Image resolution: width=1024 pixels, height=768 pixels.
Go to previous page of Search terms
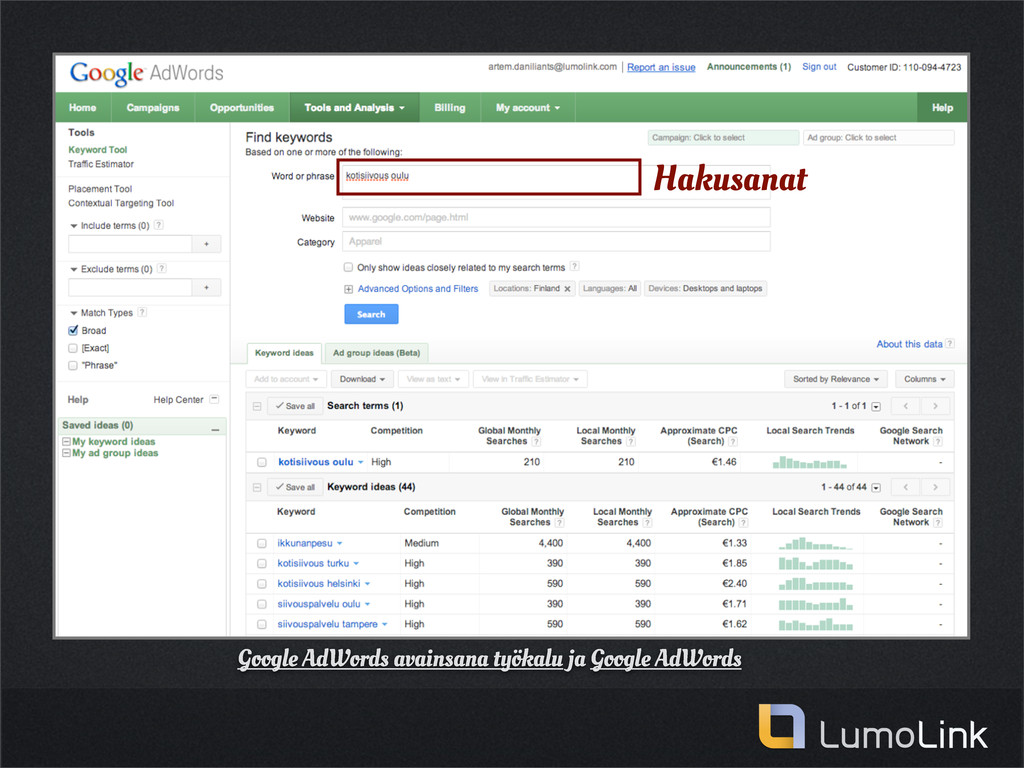point(906,406)
